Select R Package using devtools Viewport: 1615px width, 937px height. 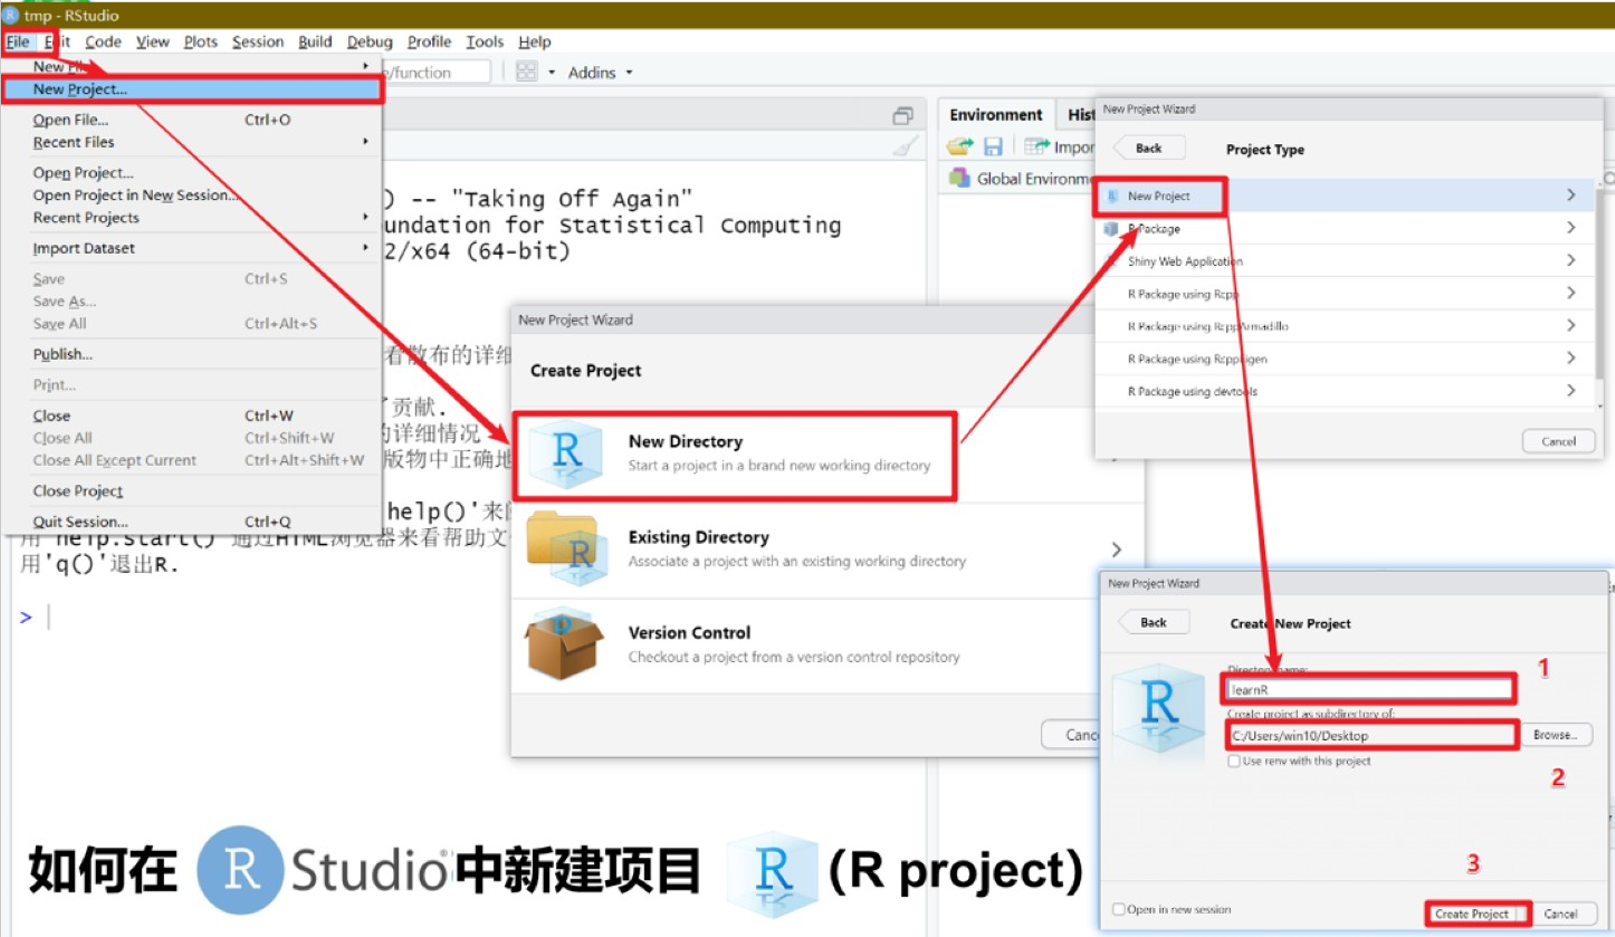click(x=1346, y=391)
